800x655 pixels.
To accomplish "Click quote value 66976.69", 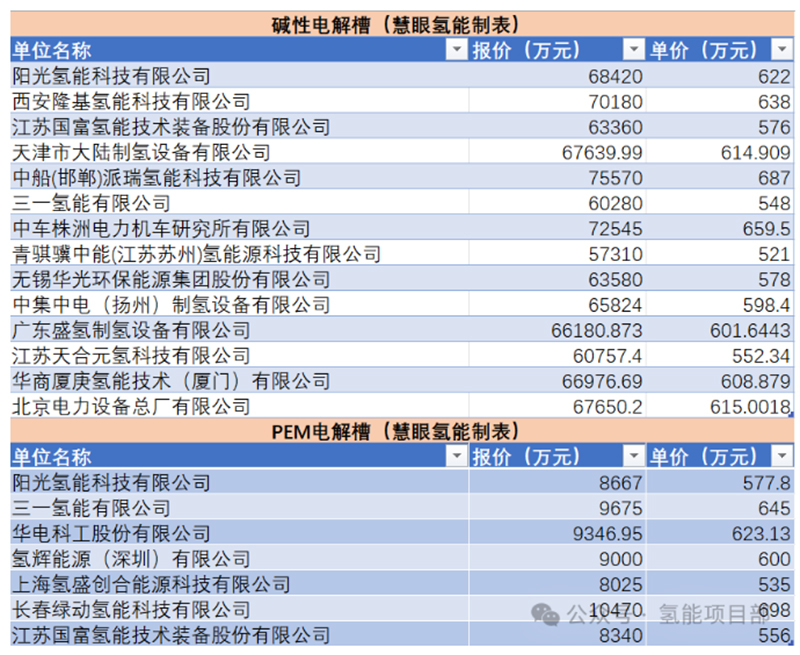I will pos(602,382).
